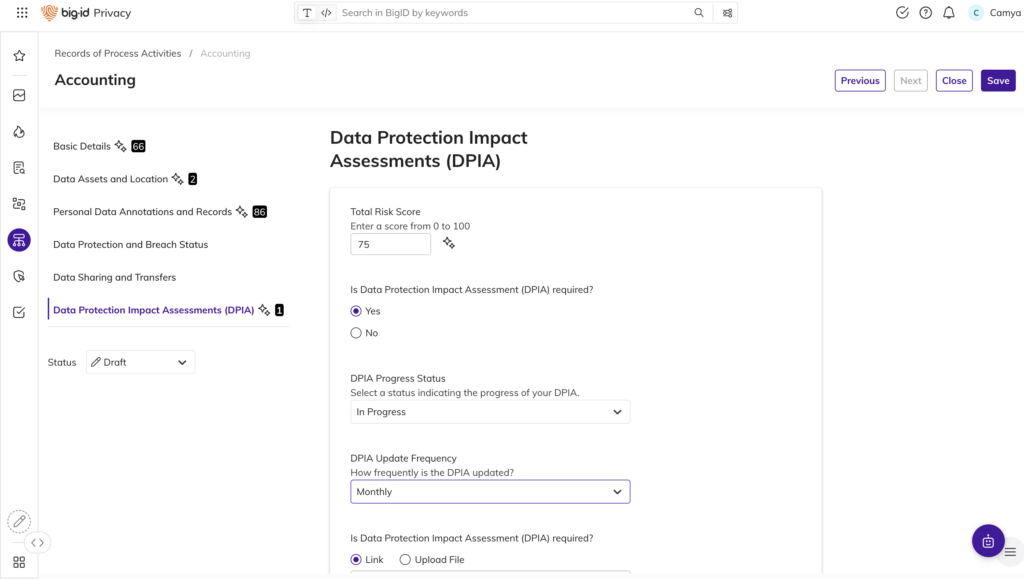
Task: Toggle sidebar expand collapse arrows
Action: [37, 542]
